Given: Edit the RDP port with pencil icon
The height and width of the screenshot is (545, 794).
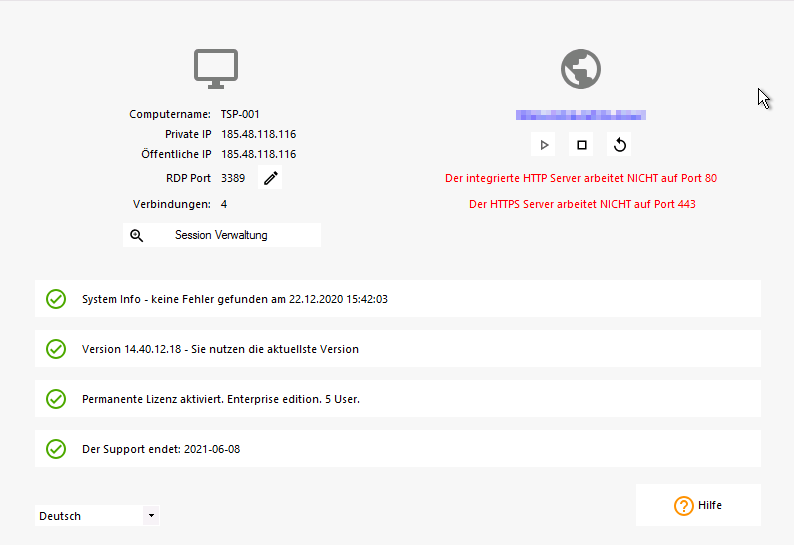Looking at the screenshot, I should [x=271, y=178].
